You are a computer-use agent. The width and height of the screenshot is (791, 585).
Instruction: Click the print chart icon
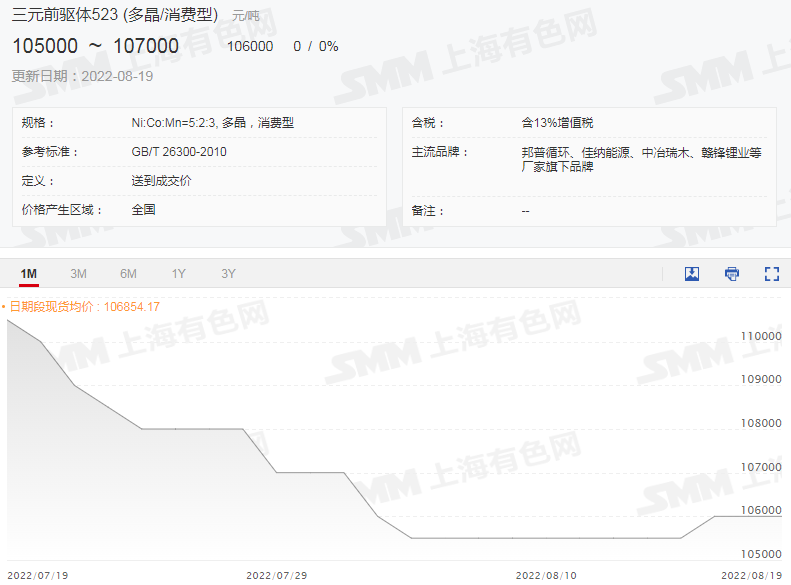point(732,274)
